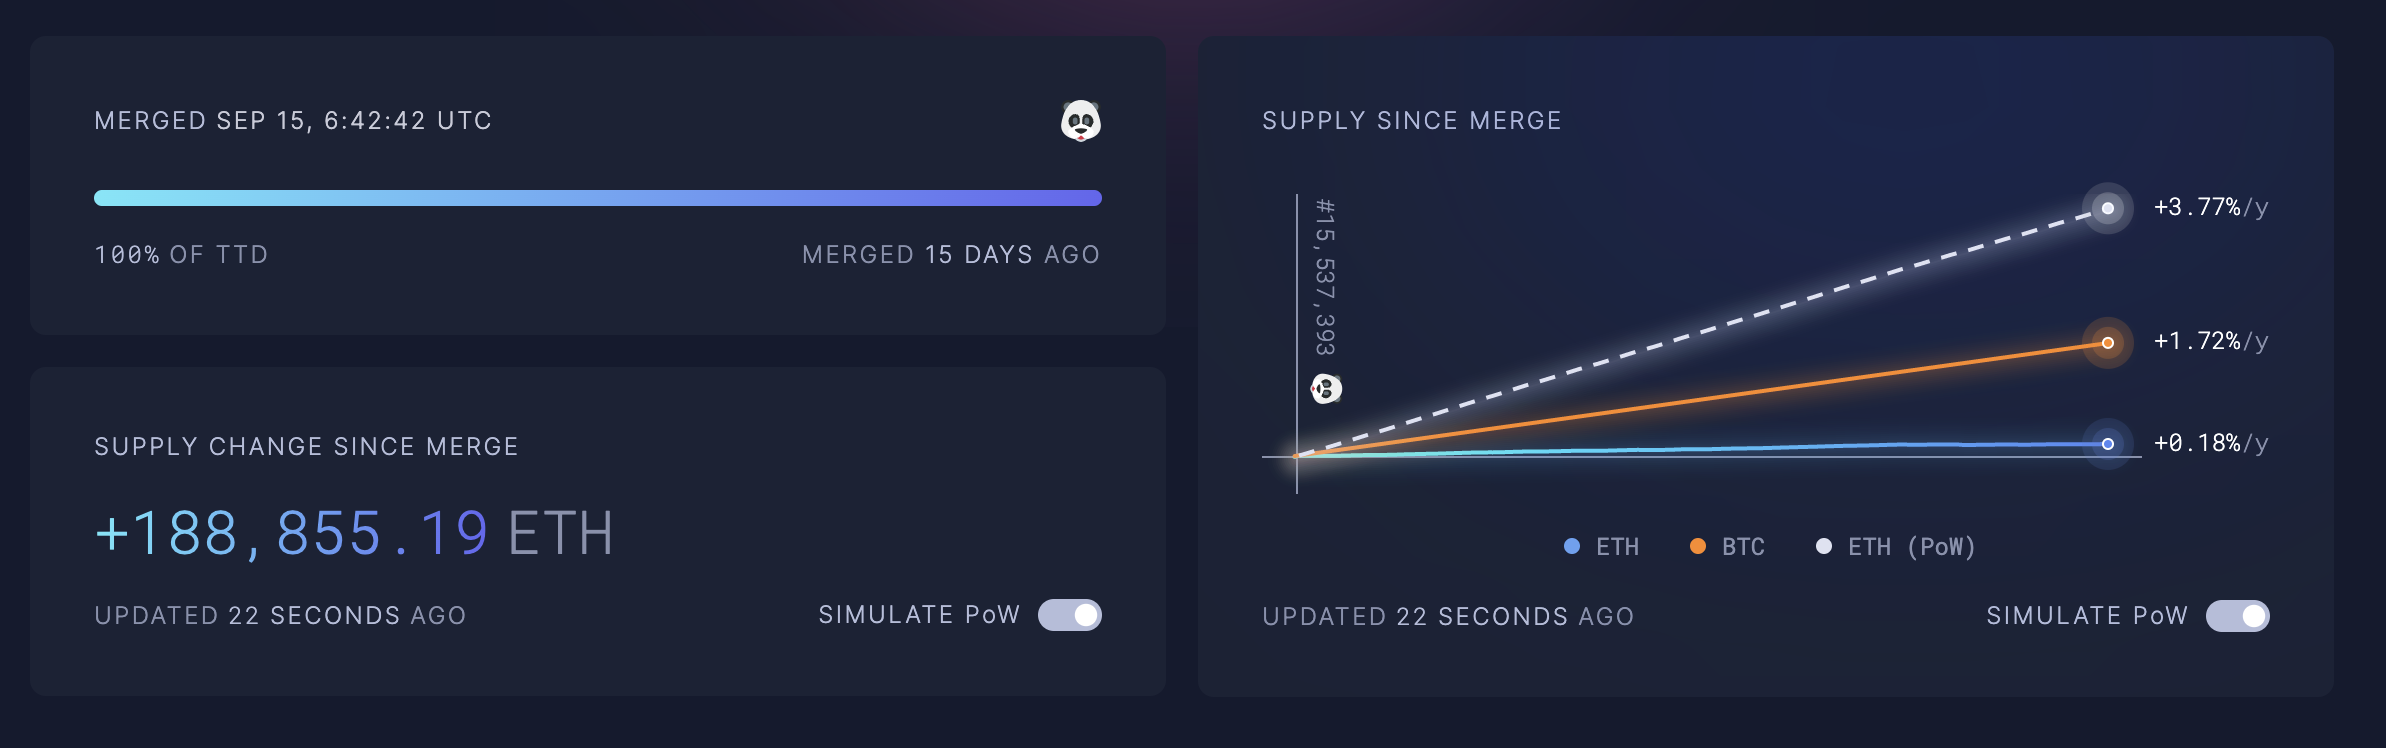This screenshot has height=748, width=2386.
Task: Click the +188,855.19 ETH supply change value
Action: coord(354,533)
